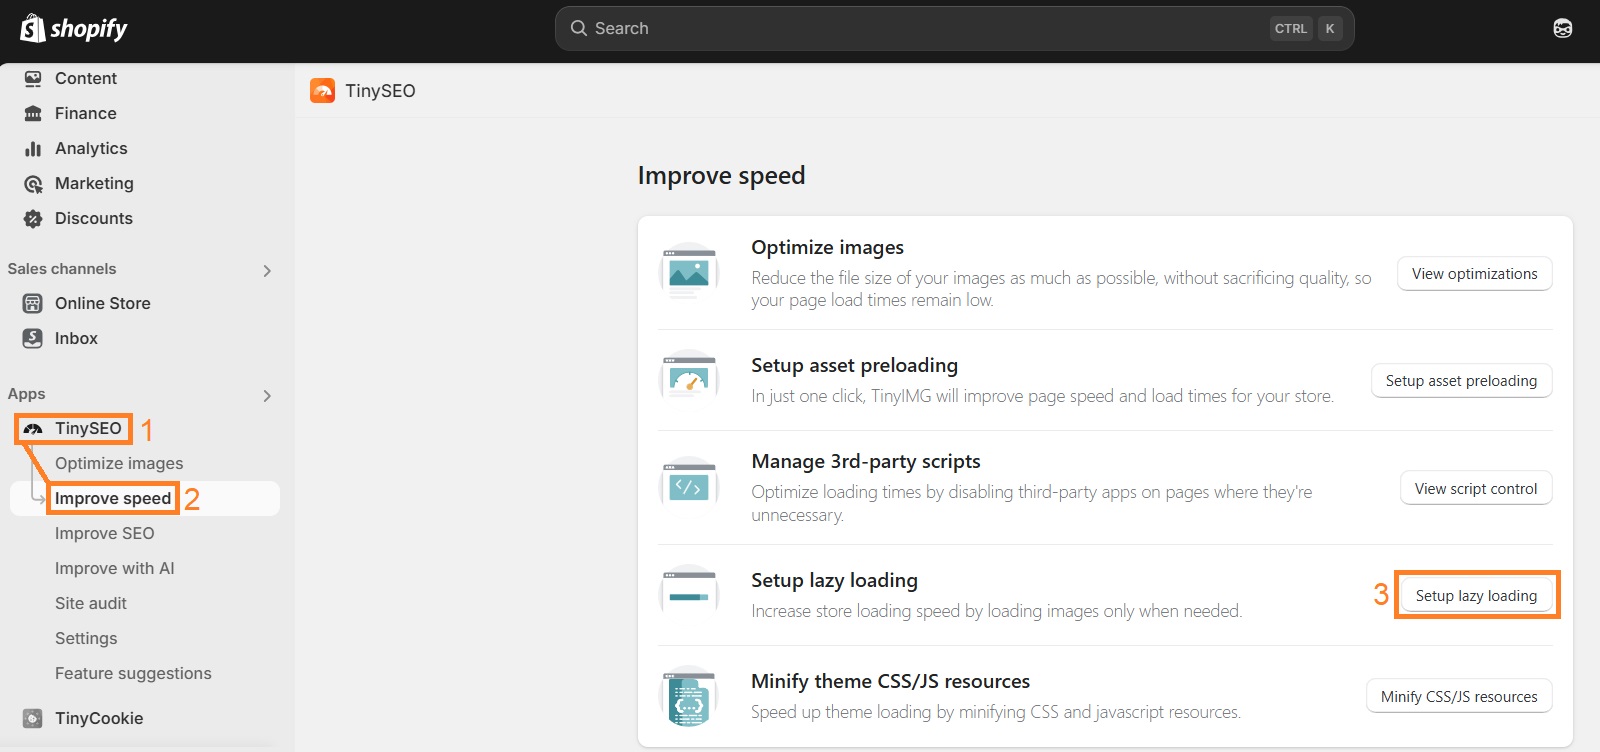Click the View optimizations button
This screenshot has width=1600, height=752.
pos(1475,274)
